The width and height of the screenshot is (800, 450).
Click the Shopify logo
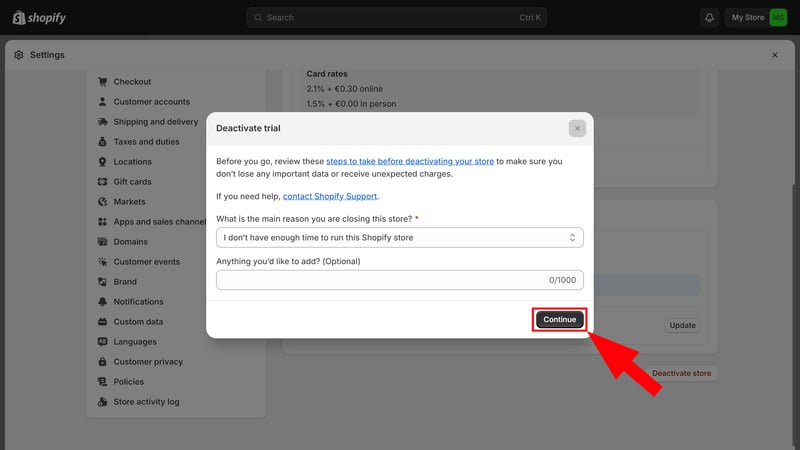[39, 18]
